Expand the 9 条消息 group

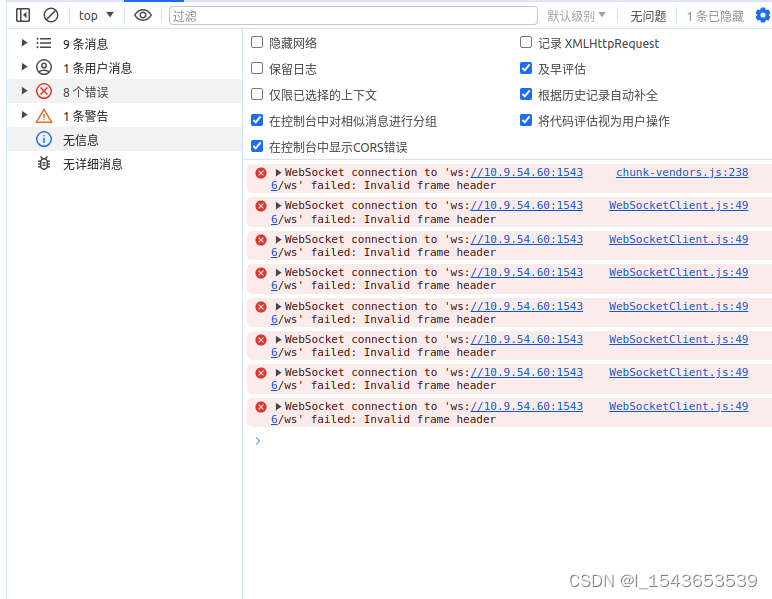[x=24, y=43]
